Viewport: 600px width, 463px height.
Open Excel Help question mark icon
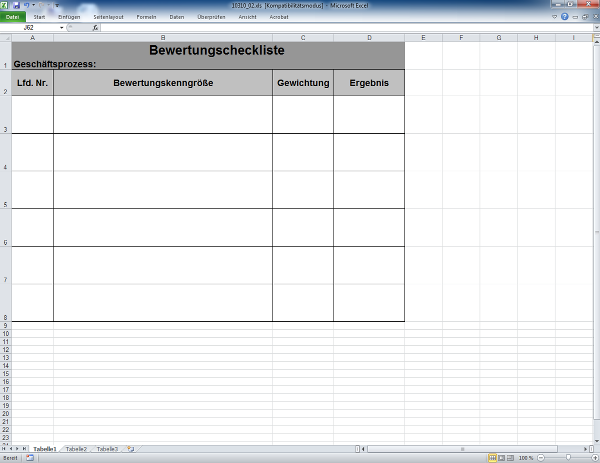[x=567, y=17]
